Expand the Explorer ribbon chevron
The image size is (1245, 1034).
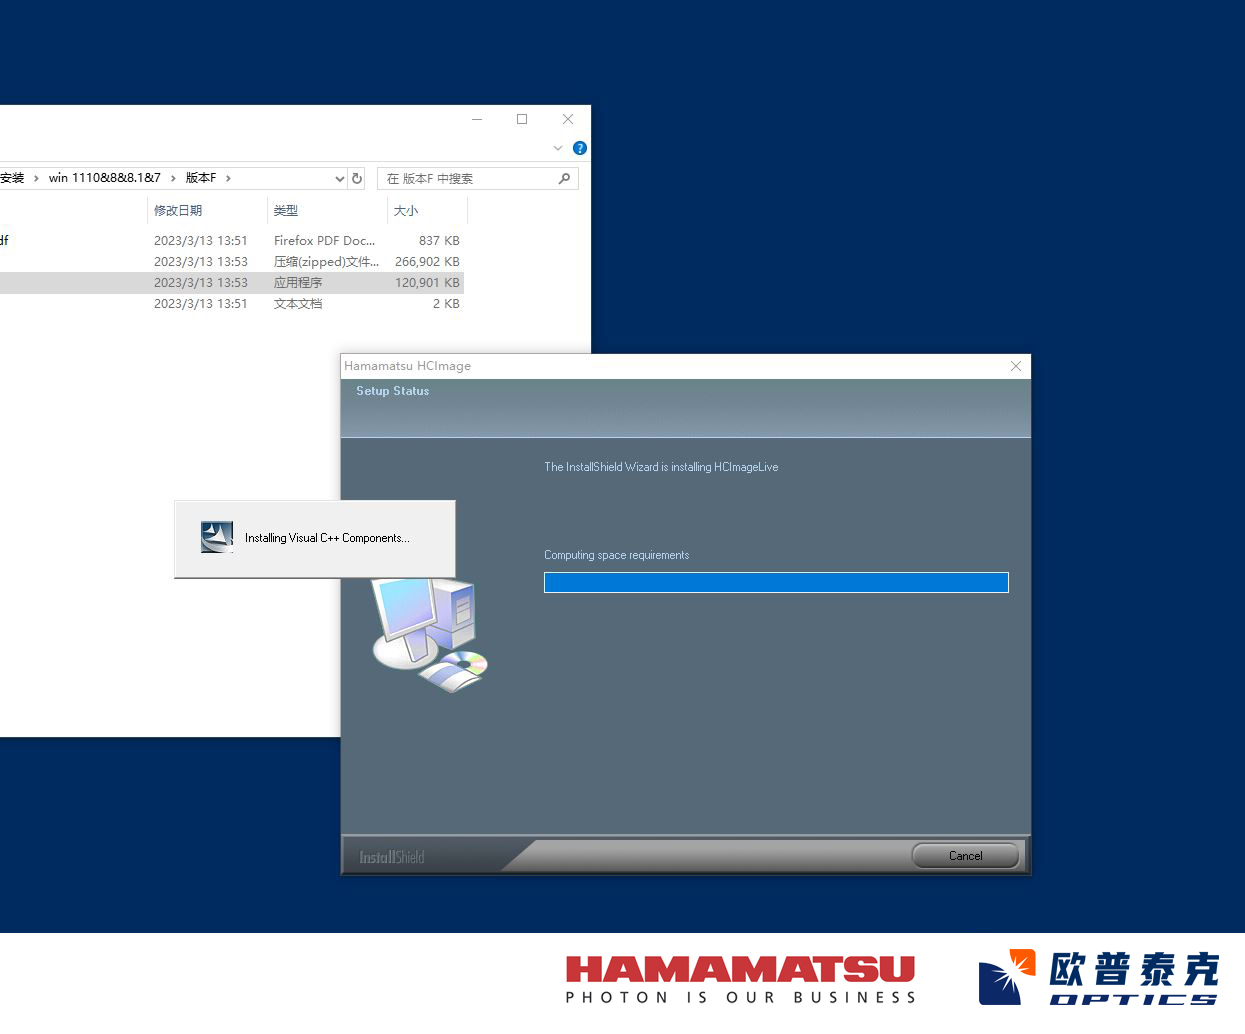(x=558, y=148)
